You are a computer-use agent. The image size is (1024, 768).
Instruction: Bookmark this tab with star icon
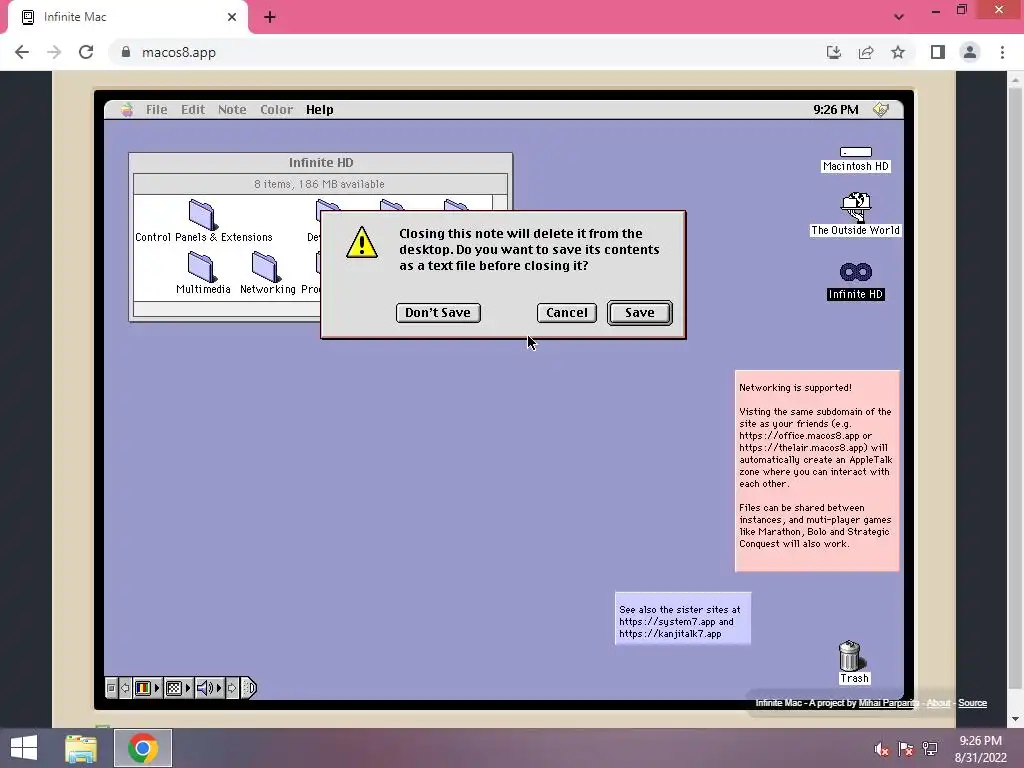point(898,52)
